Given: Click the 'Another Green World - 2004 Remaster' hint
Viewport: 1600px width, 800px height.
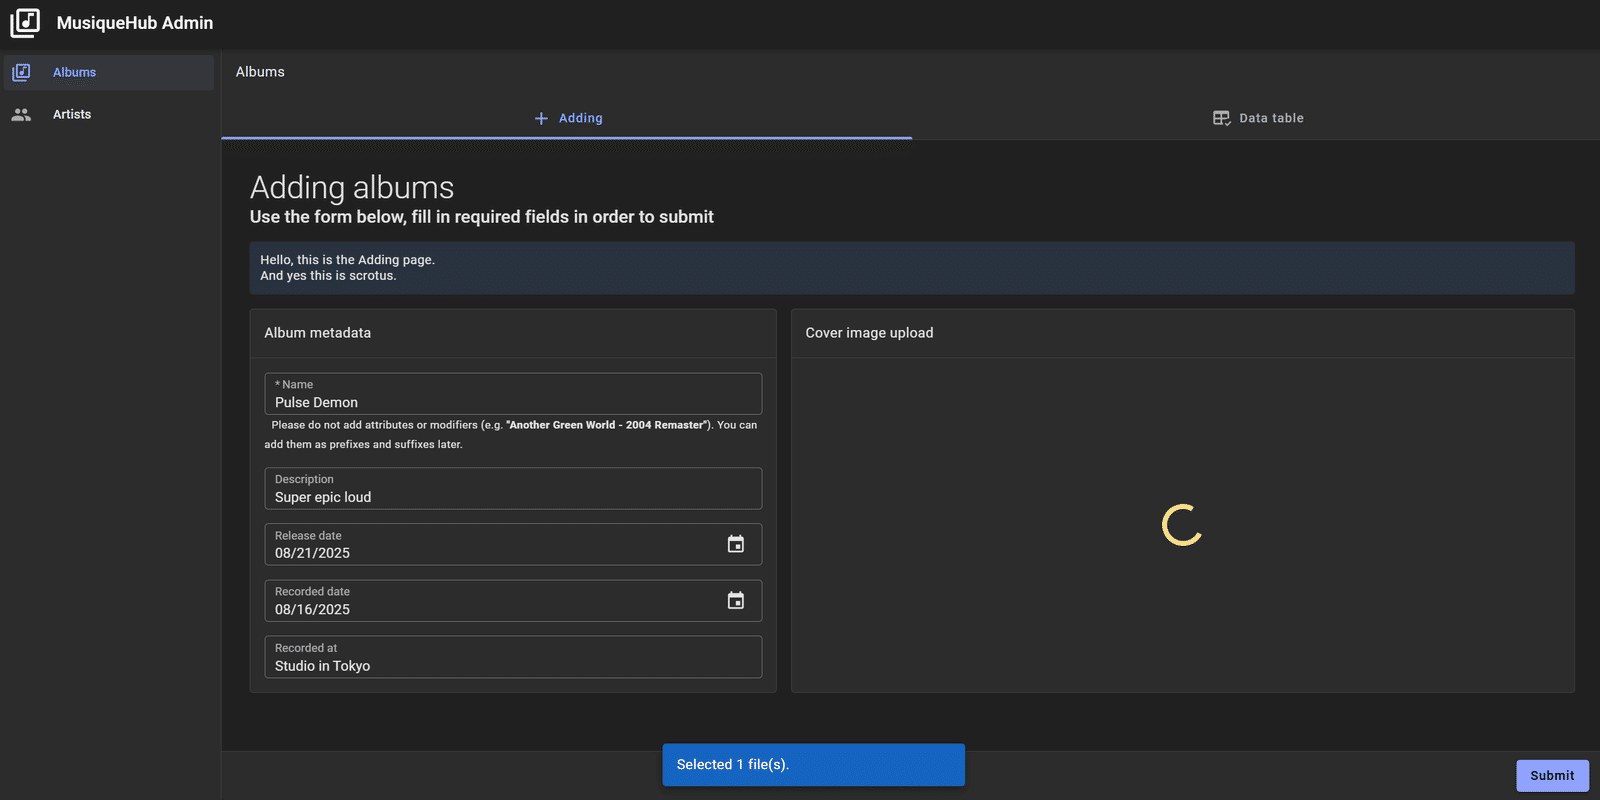Looking at the screenshot, I should [x=608, y=425].
